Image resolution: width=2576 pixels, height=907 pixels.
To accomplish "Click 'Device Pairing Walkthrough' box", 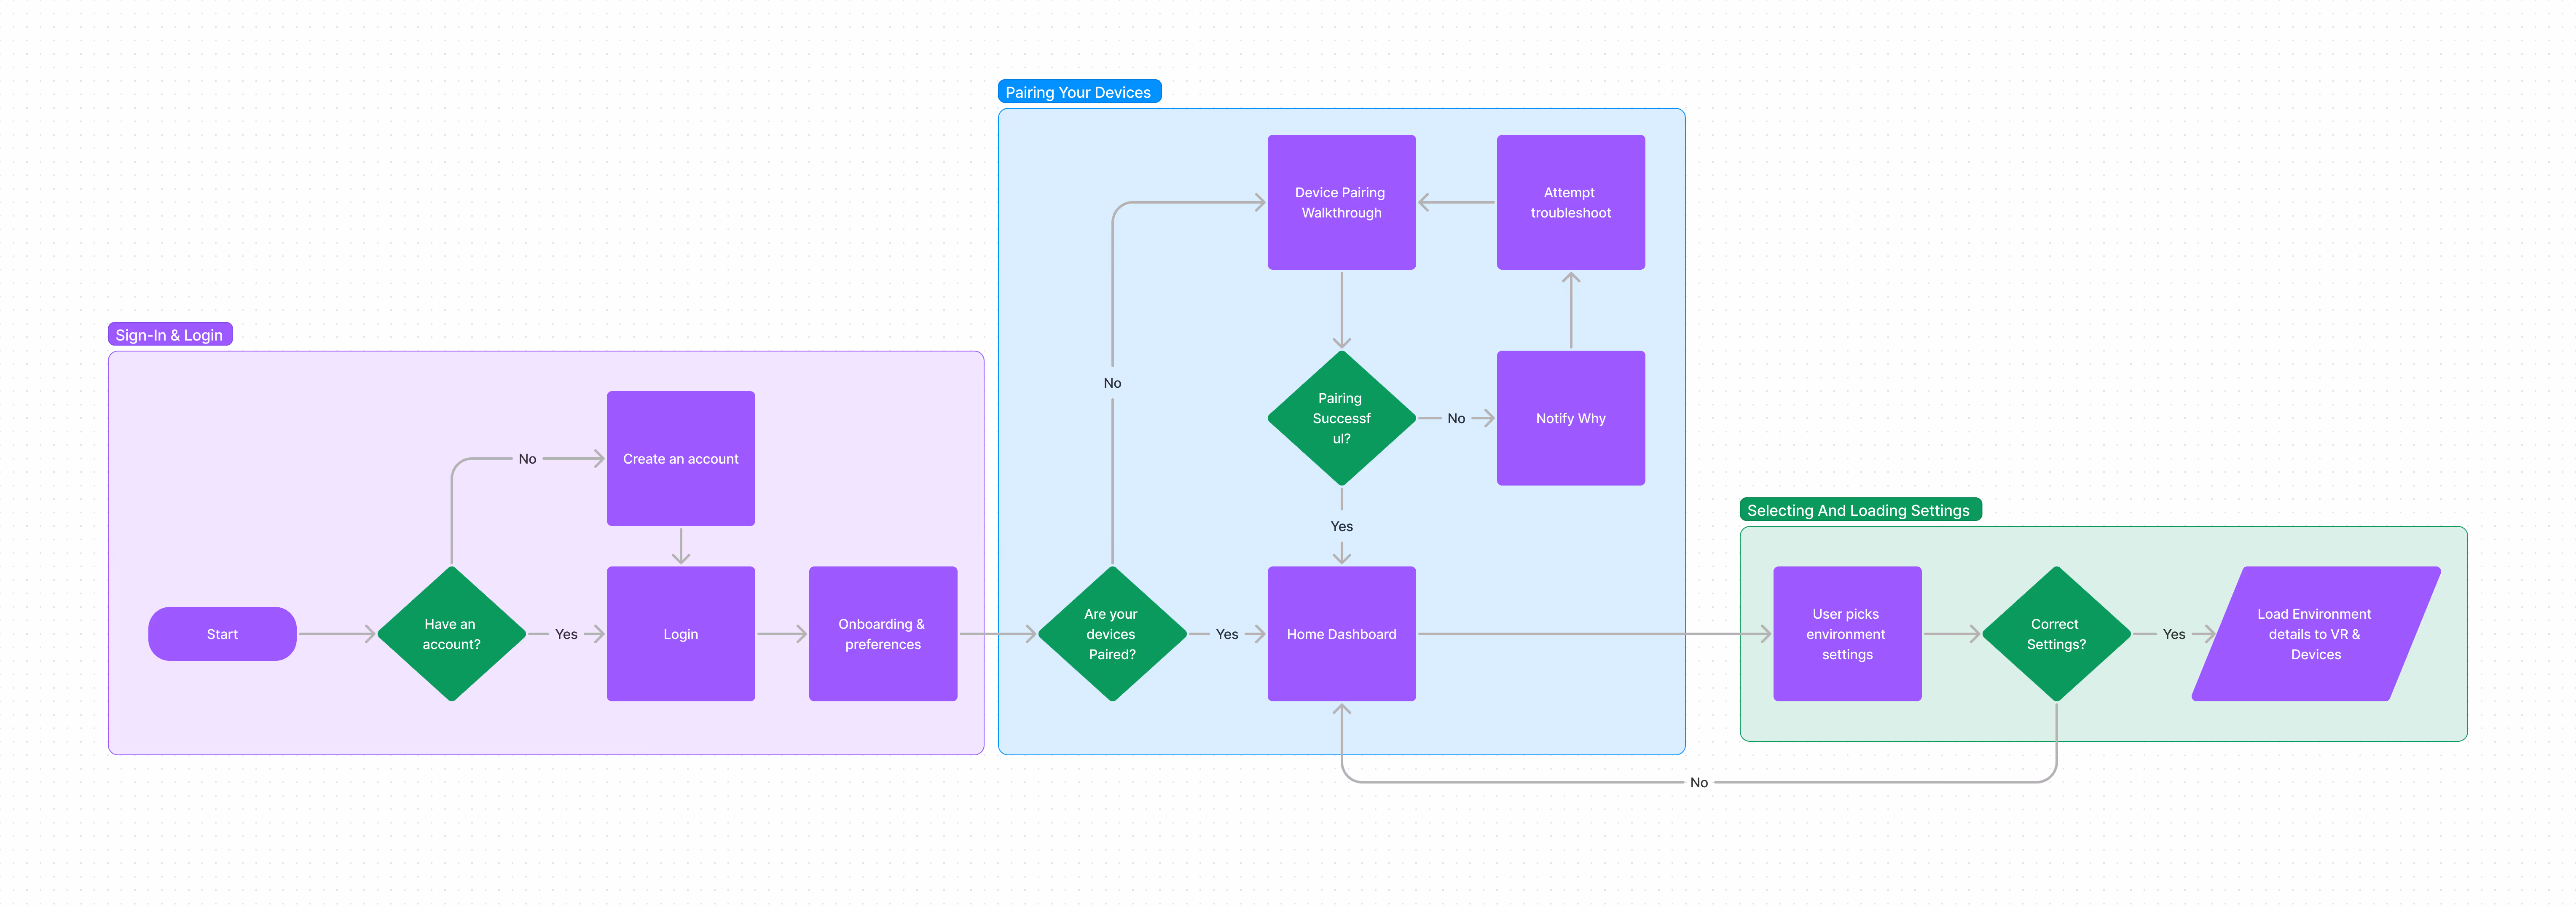I will coord(1341,202).
